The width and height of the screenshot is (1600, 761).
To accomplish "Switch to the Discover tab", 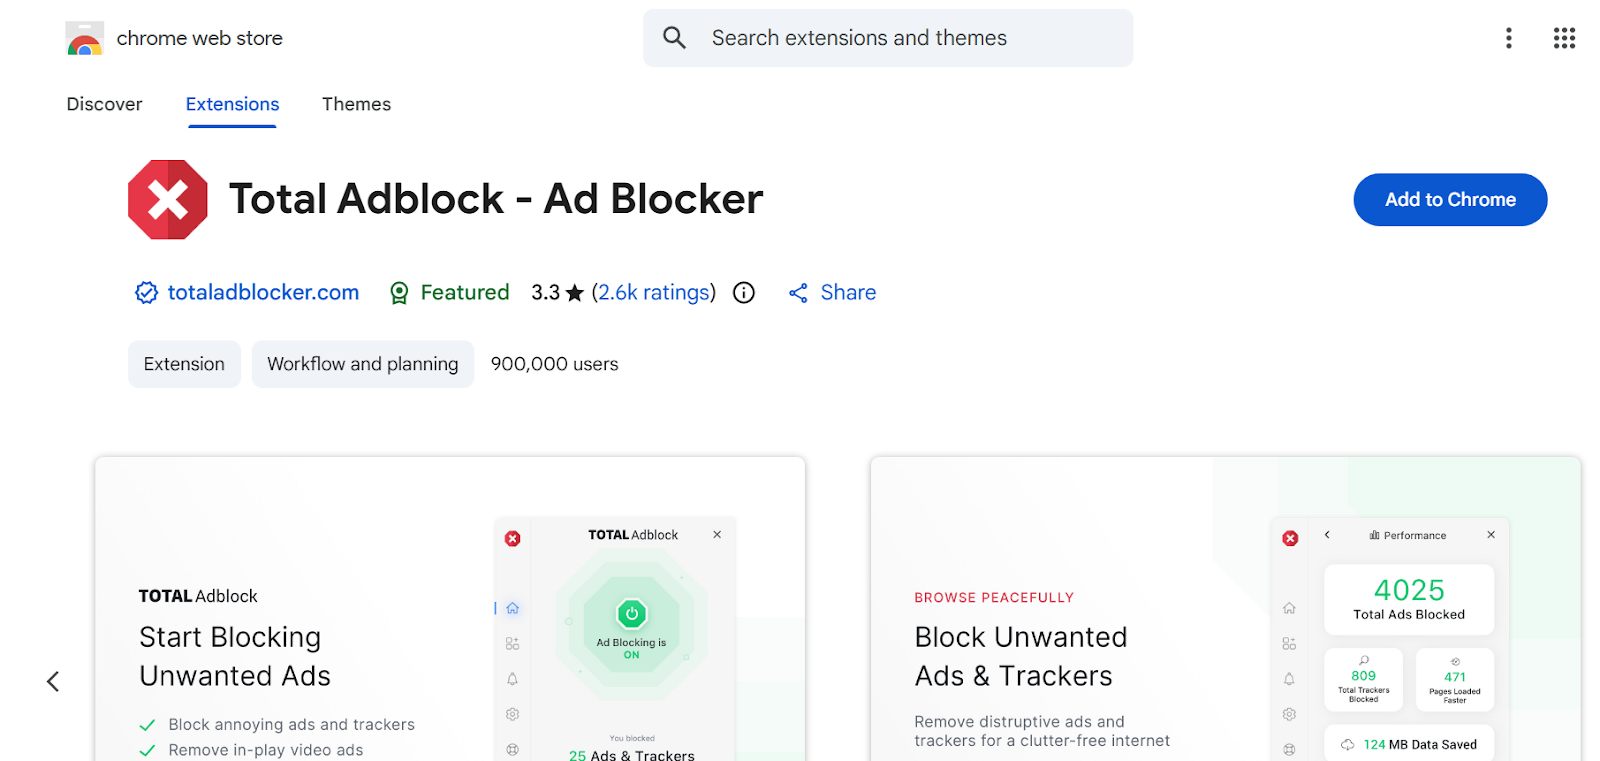I will [104, 104].
